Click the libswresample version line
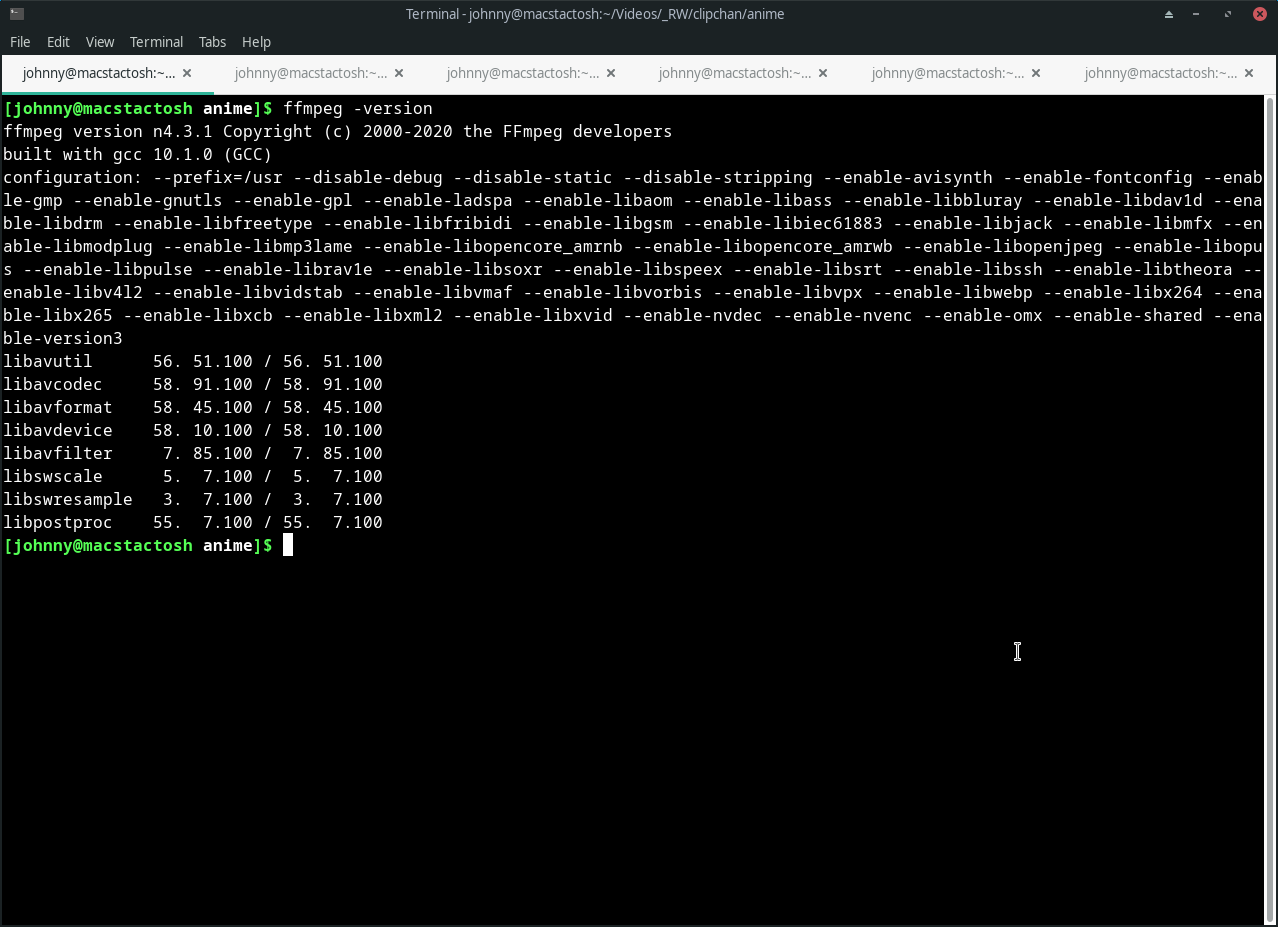The width and height of the screenshot is (1278, 927). 193,499
